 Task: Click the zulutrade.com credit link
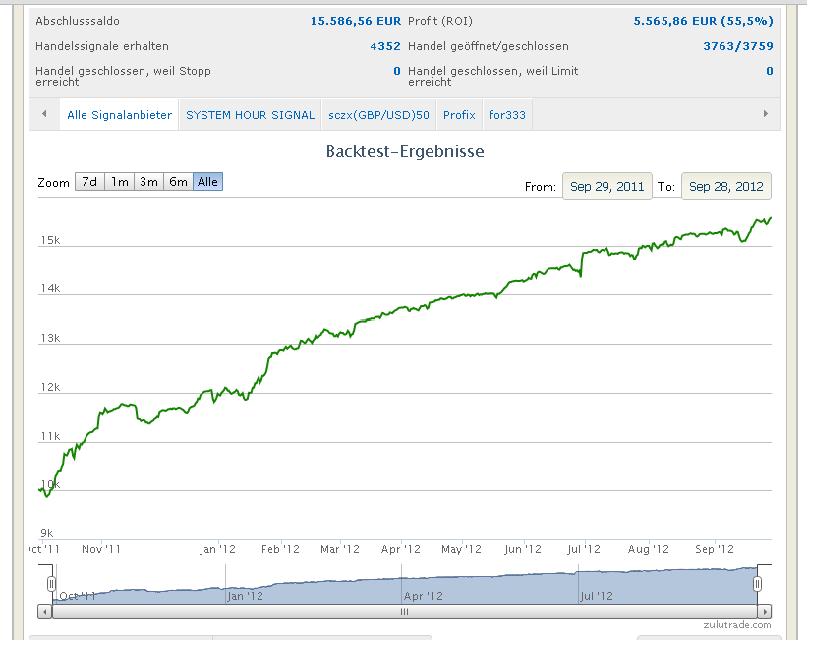click(737, 625)
